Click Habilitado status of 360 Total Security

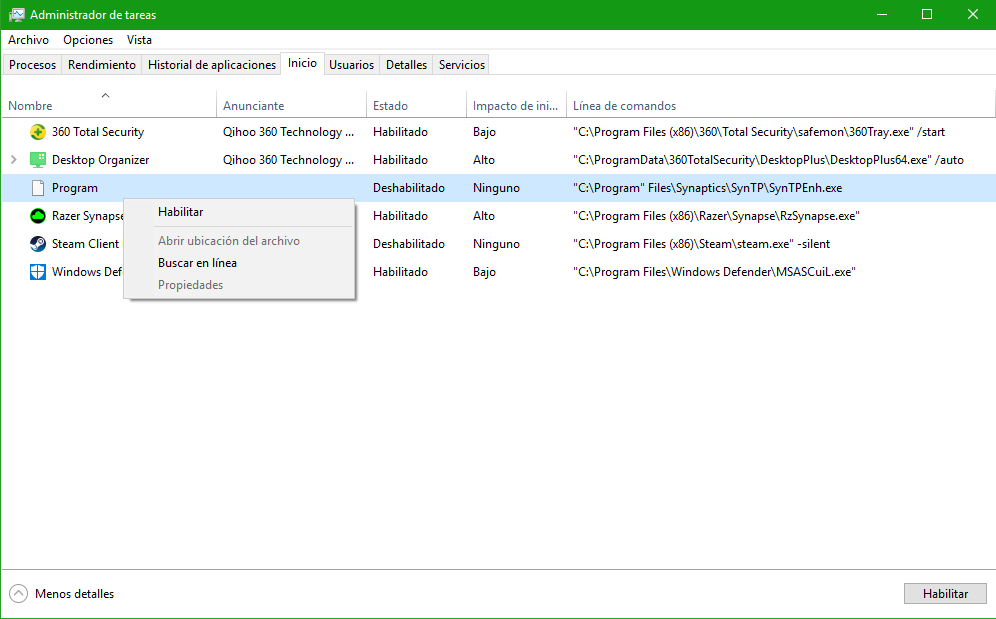coord(400,132)
